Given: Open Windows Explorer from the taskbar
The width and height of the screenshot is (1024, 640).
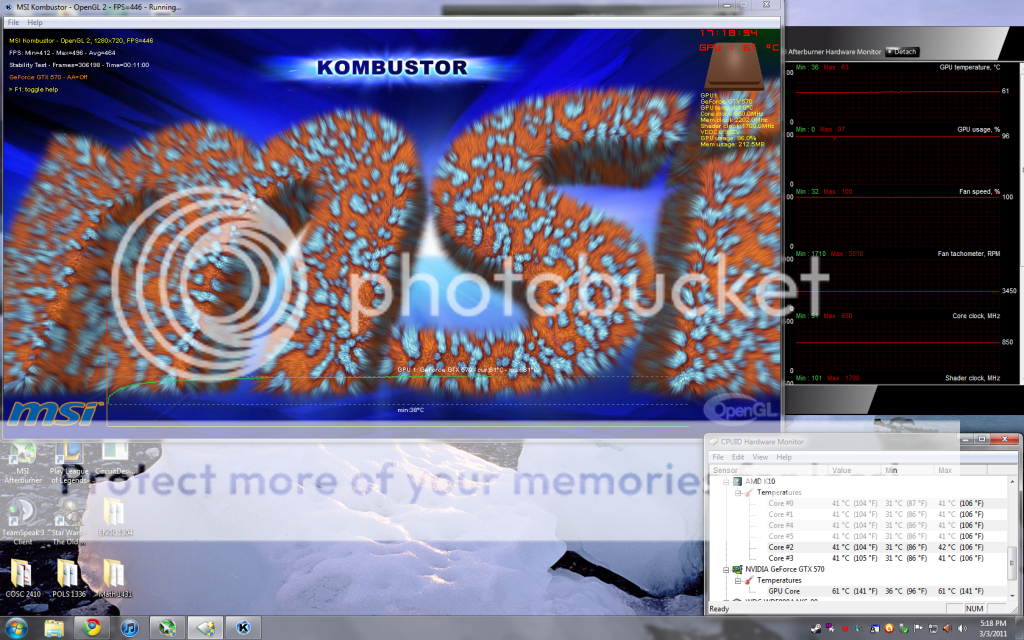Looking at the screenshot, I should click(x=54, y=628).
